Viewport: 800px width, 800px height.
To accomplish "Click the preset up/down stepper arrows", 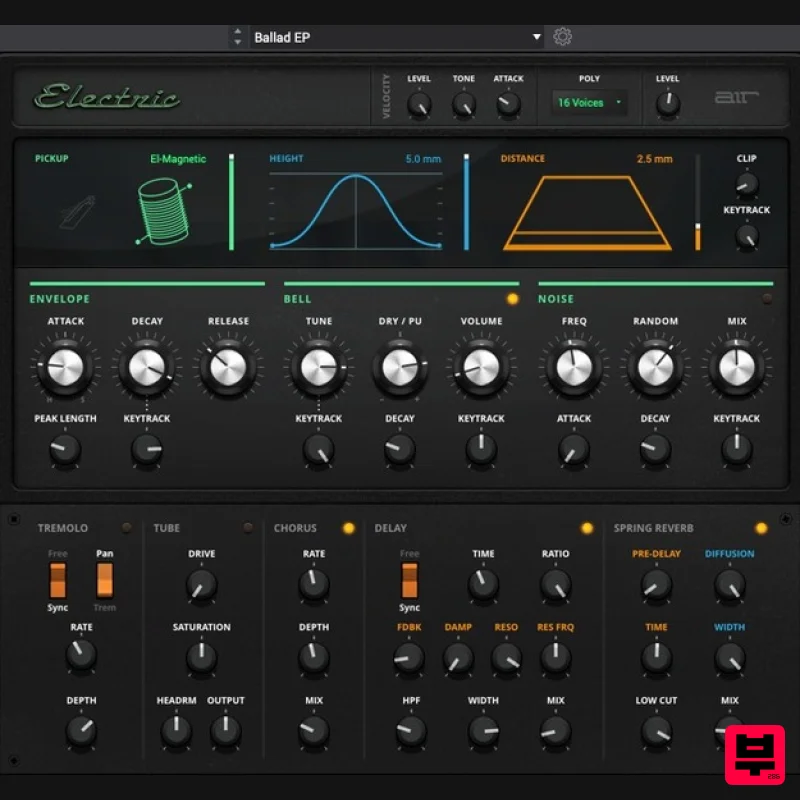I will 237,37.
